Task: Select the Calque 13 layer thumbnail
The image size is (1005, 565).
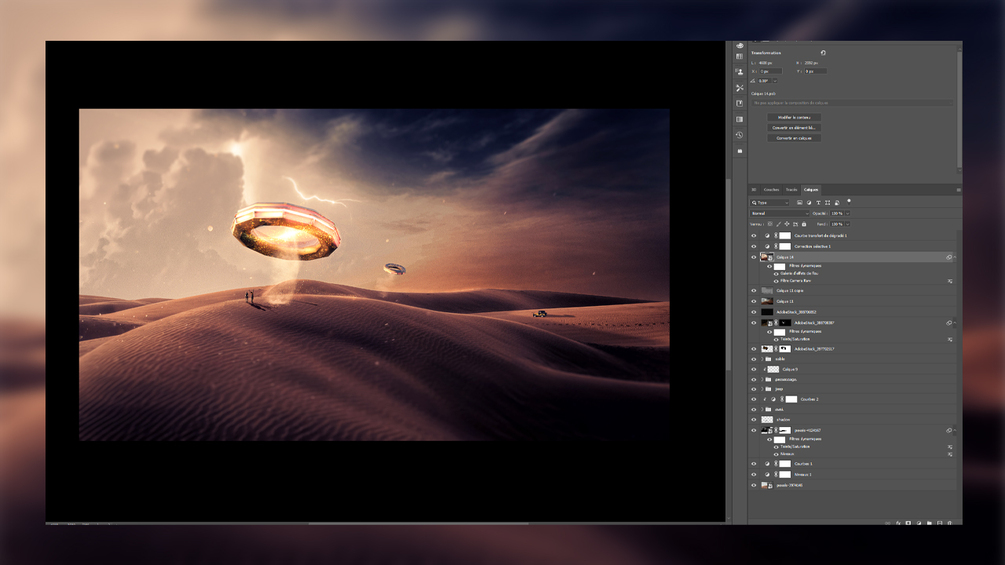Action: coord(767,301)
